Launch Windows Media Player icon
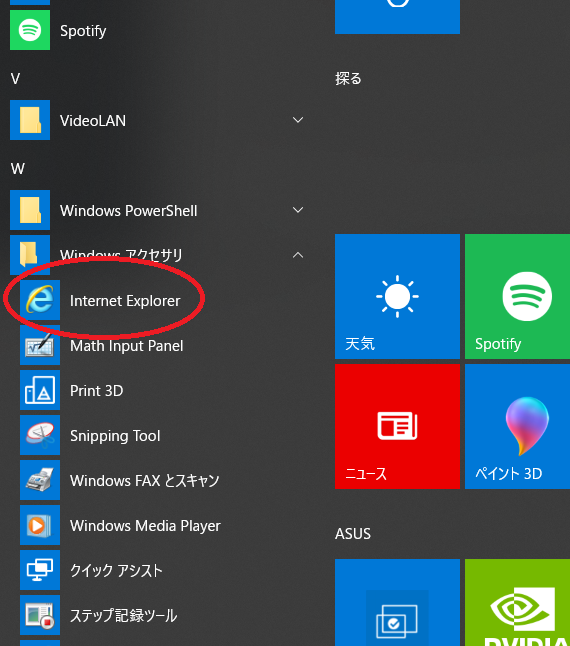570x646 pixels. [x=40, y=525]
